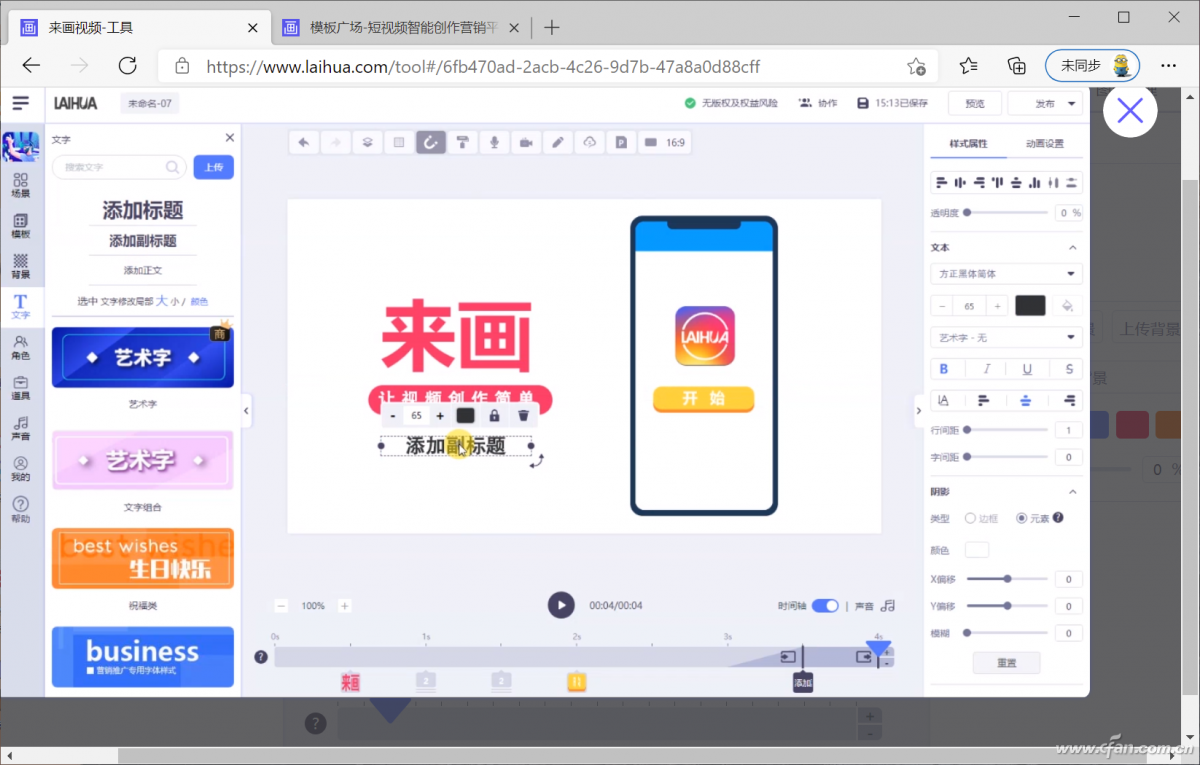Screen dimensions: 1200x765
Task: Select the 元素 shadow type radio button
Action: [x=1021, y=518]
